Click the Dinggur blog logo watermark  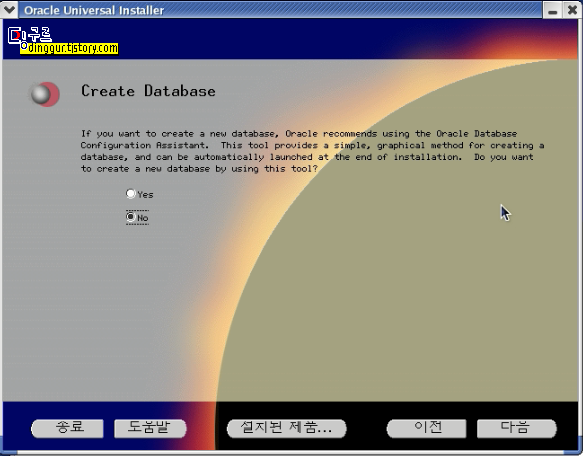[x=30, y=36]
